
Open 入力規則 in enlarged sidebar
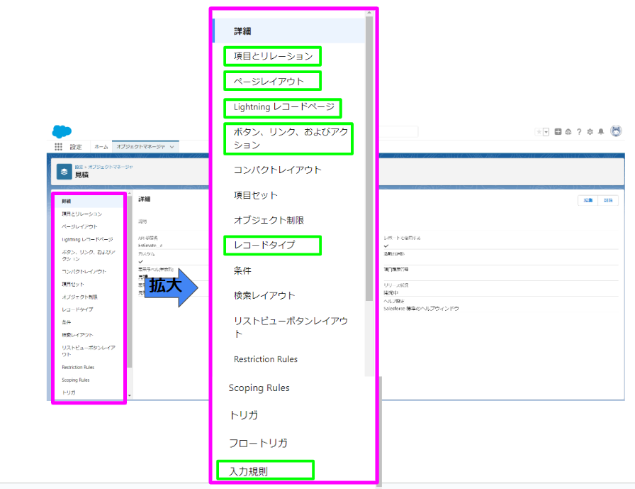click(x=264, y=469)
